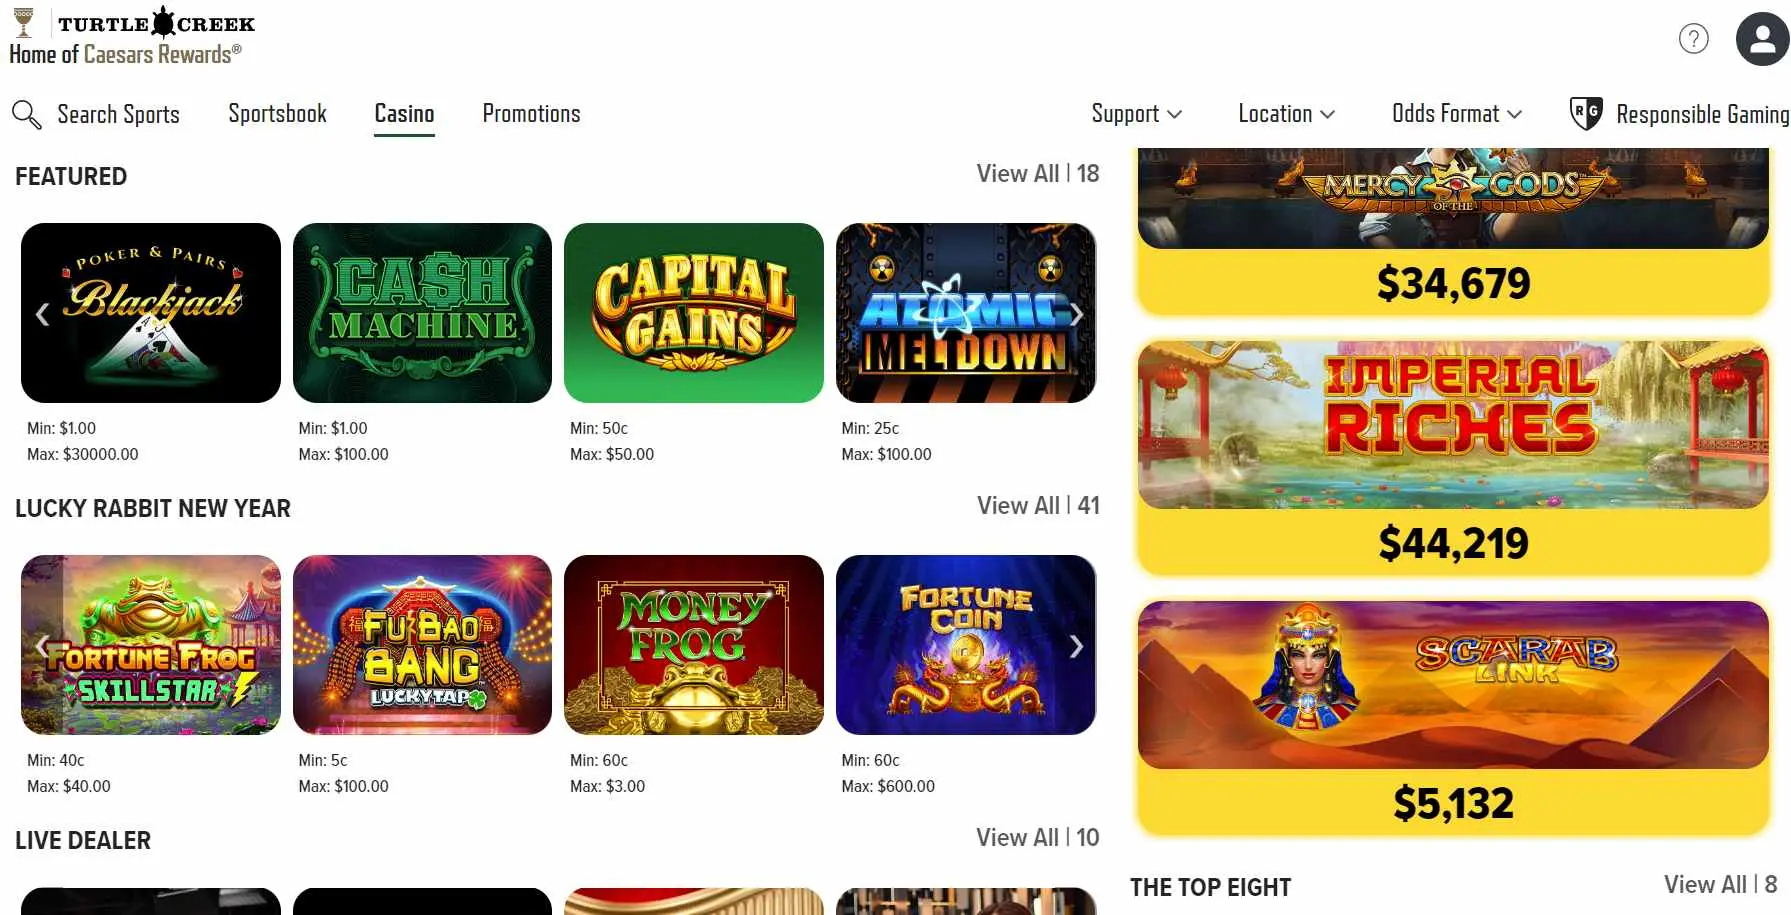
Task: Open the user account profile icon
Action: [x=1762, y=39]
